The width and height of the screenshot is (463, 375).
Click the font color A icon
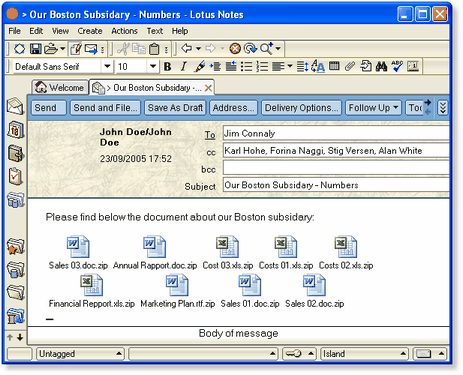(x=318, y=67)
